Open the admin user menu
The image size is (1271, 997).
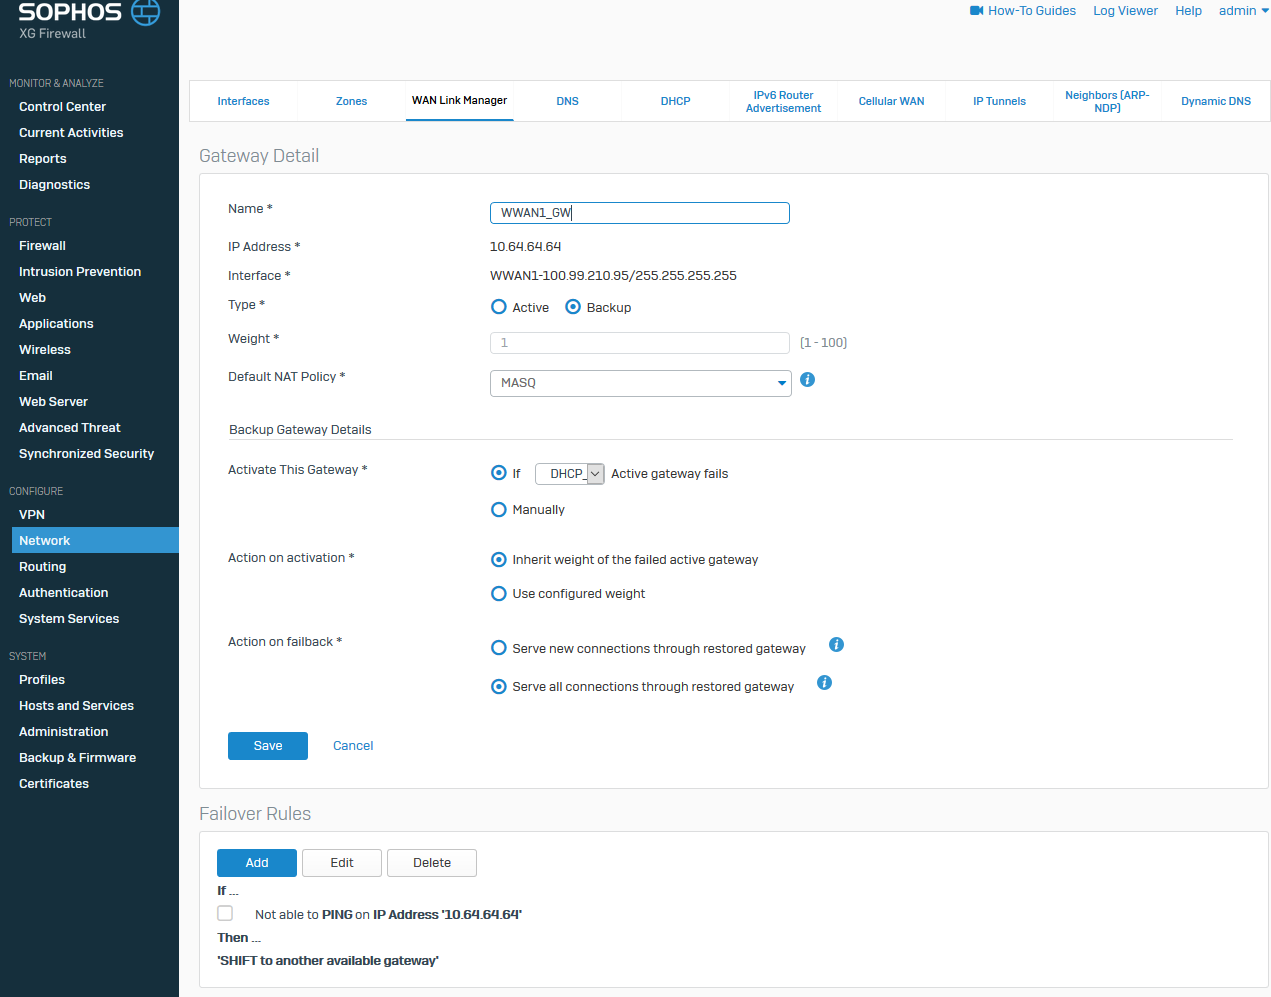click(x=1243, y=11)
